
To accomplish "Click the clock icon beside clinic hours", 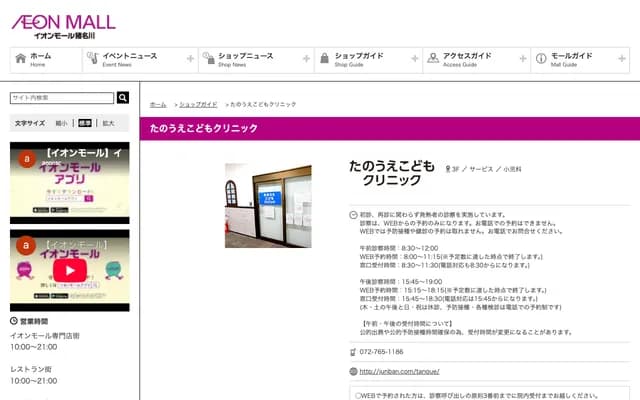I will [x=353, y=215].
